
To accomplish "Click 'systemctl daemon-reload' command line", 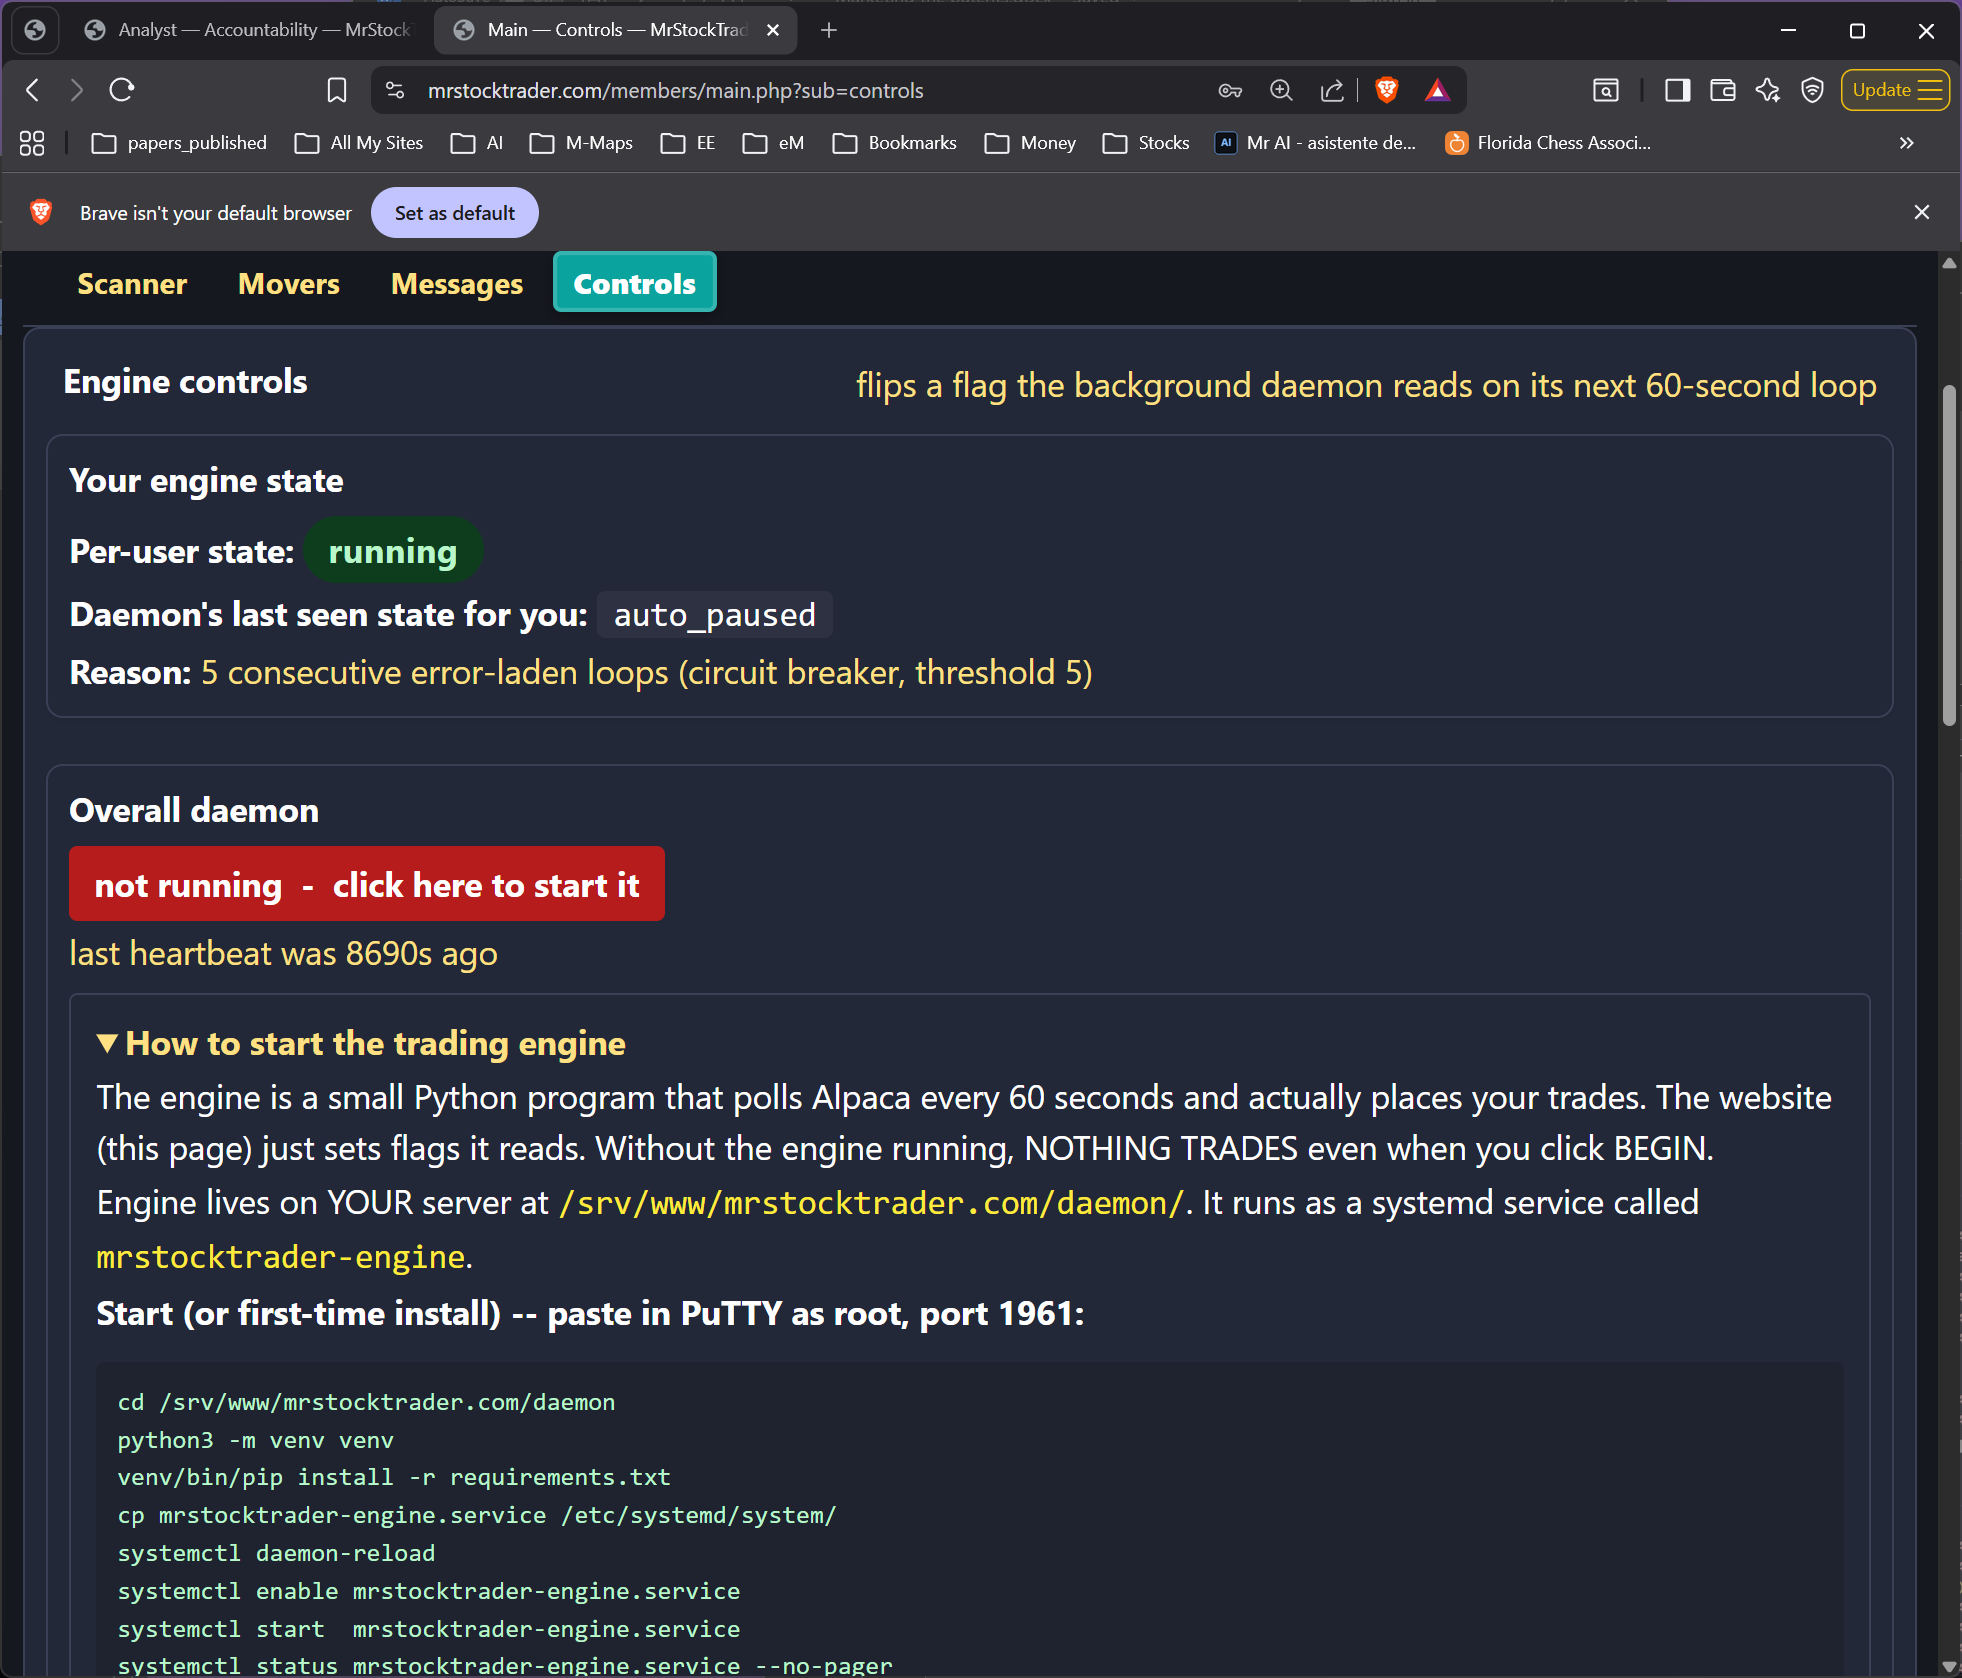I will click(x=276, y=1553).
